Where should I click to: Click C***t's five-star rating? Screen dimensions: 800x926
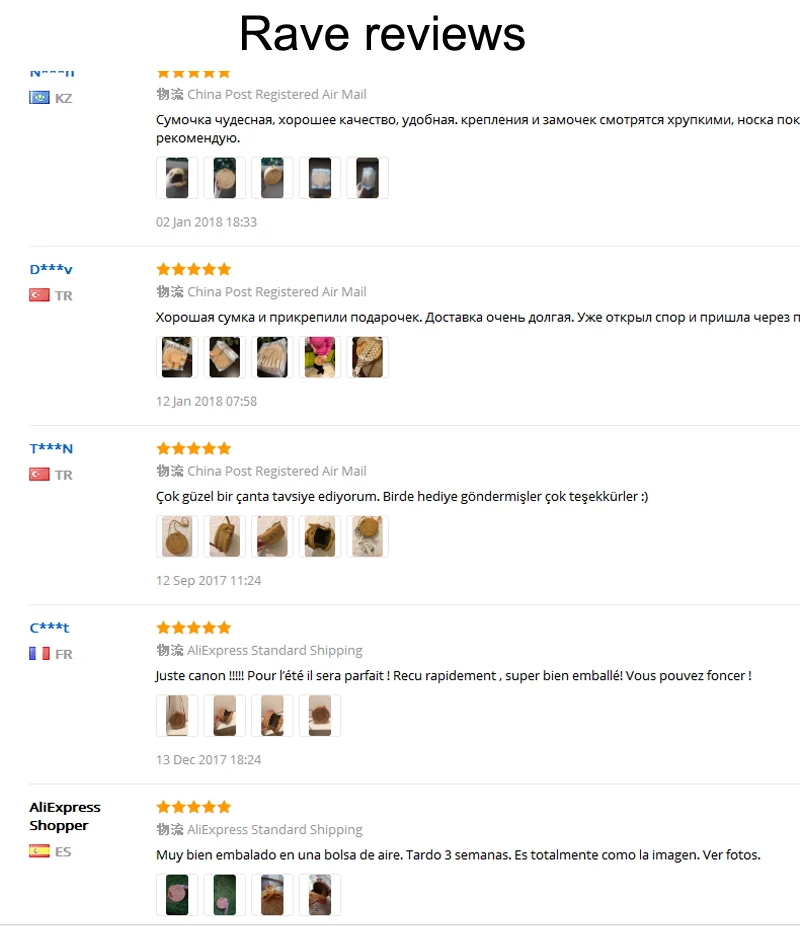click(193, 627)
